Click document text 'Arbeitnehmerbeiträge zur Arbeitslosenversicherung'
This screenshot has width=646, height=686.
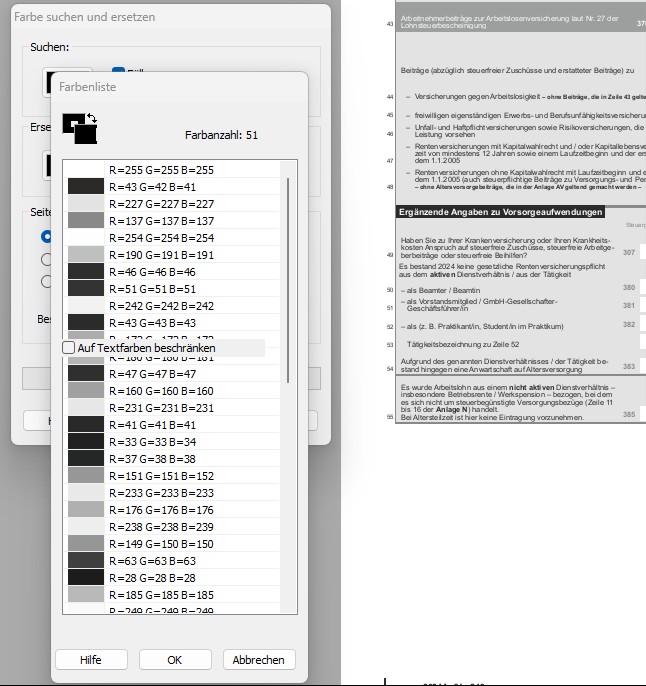485,18
